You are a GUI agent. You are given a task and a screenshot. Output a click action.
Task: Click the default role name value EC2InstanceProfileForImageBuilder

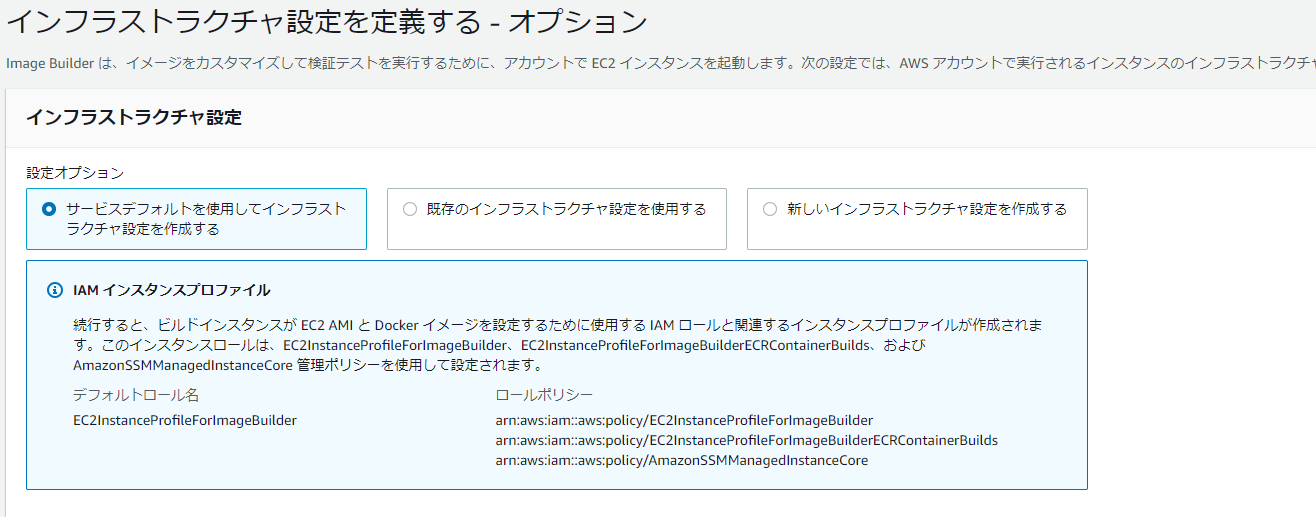pyautogui.click(x=185, y=420)
